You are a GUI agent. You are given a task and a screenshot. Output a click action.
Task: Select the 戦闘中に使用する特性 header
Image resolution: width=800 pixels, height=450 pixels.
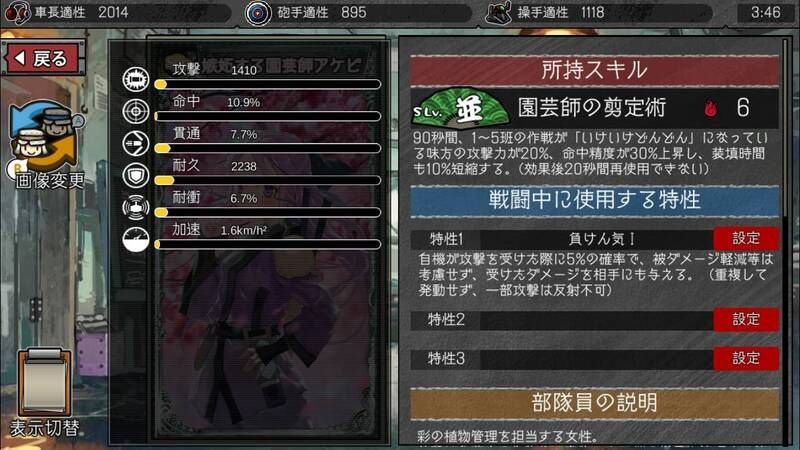coord(594,200)
